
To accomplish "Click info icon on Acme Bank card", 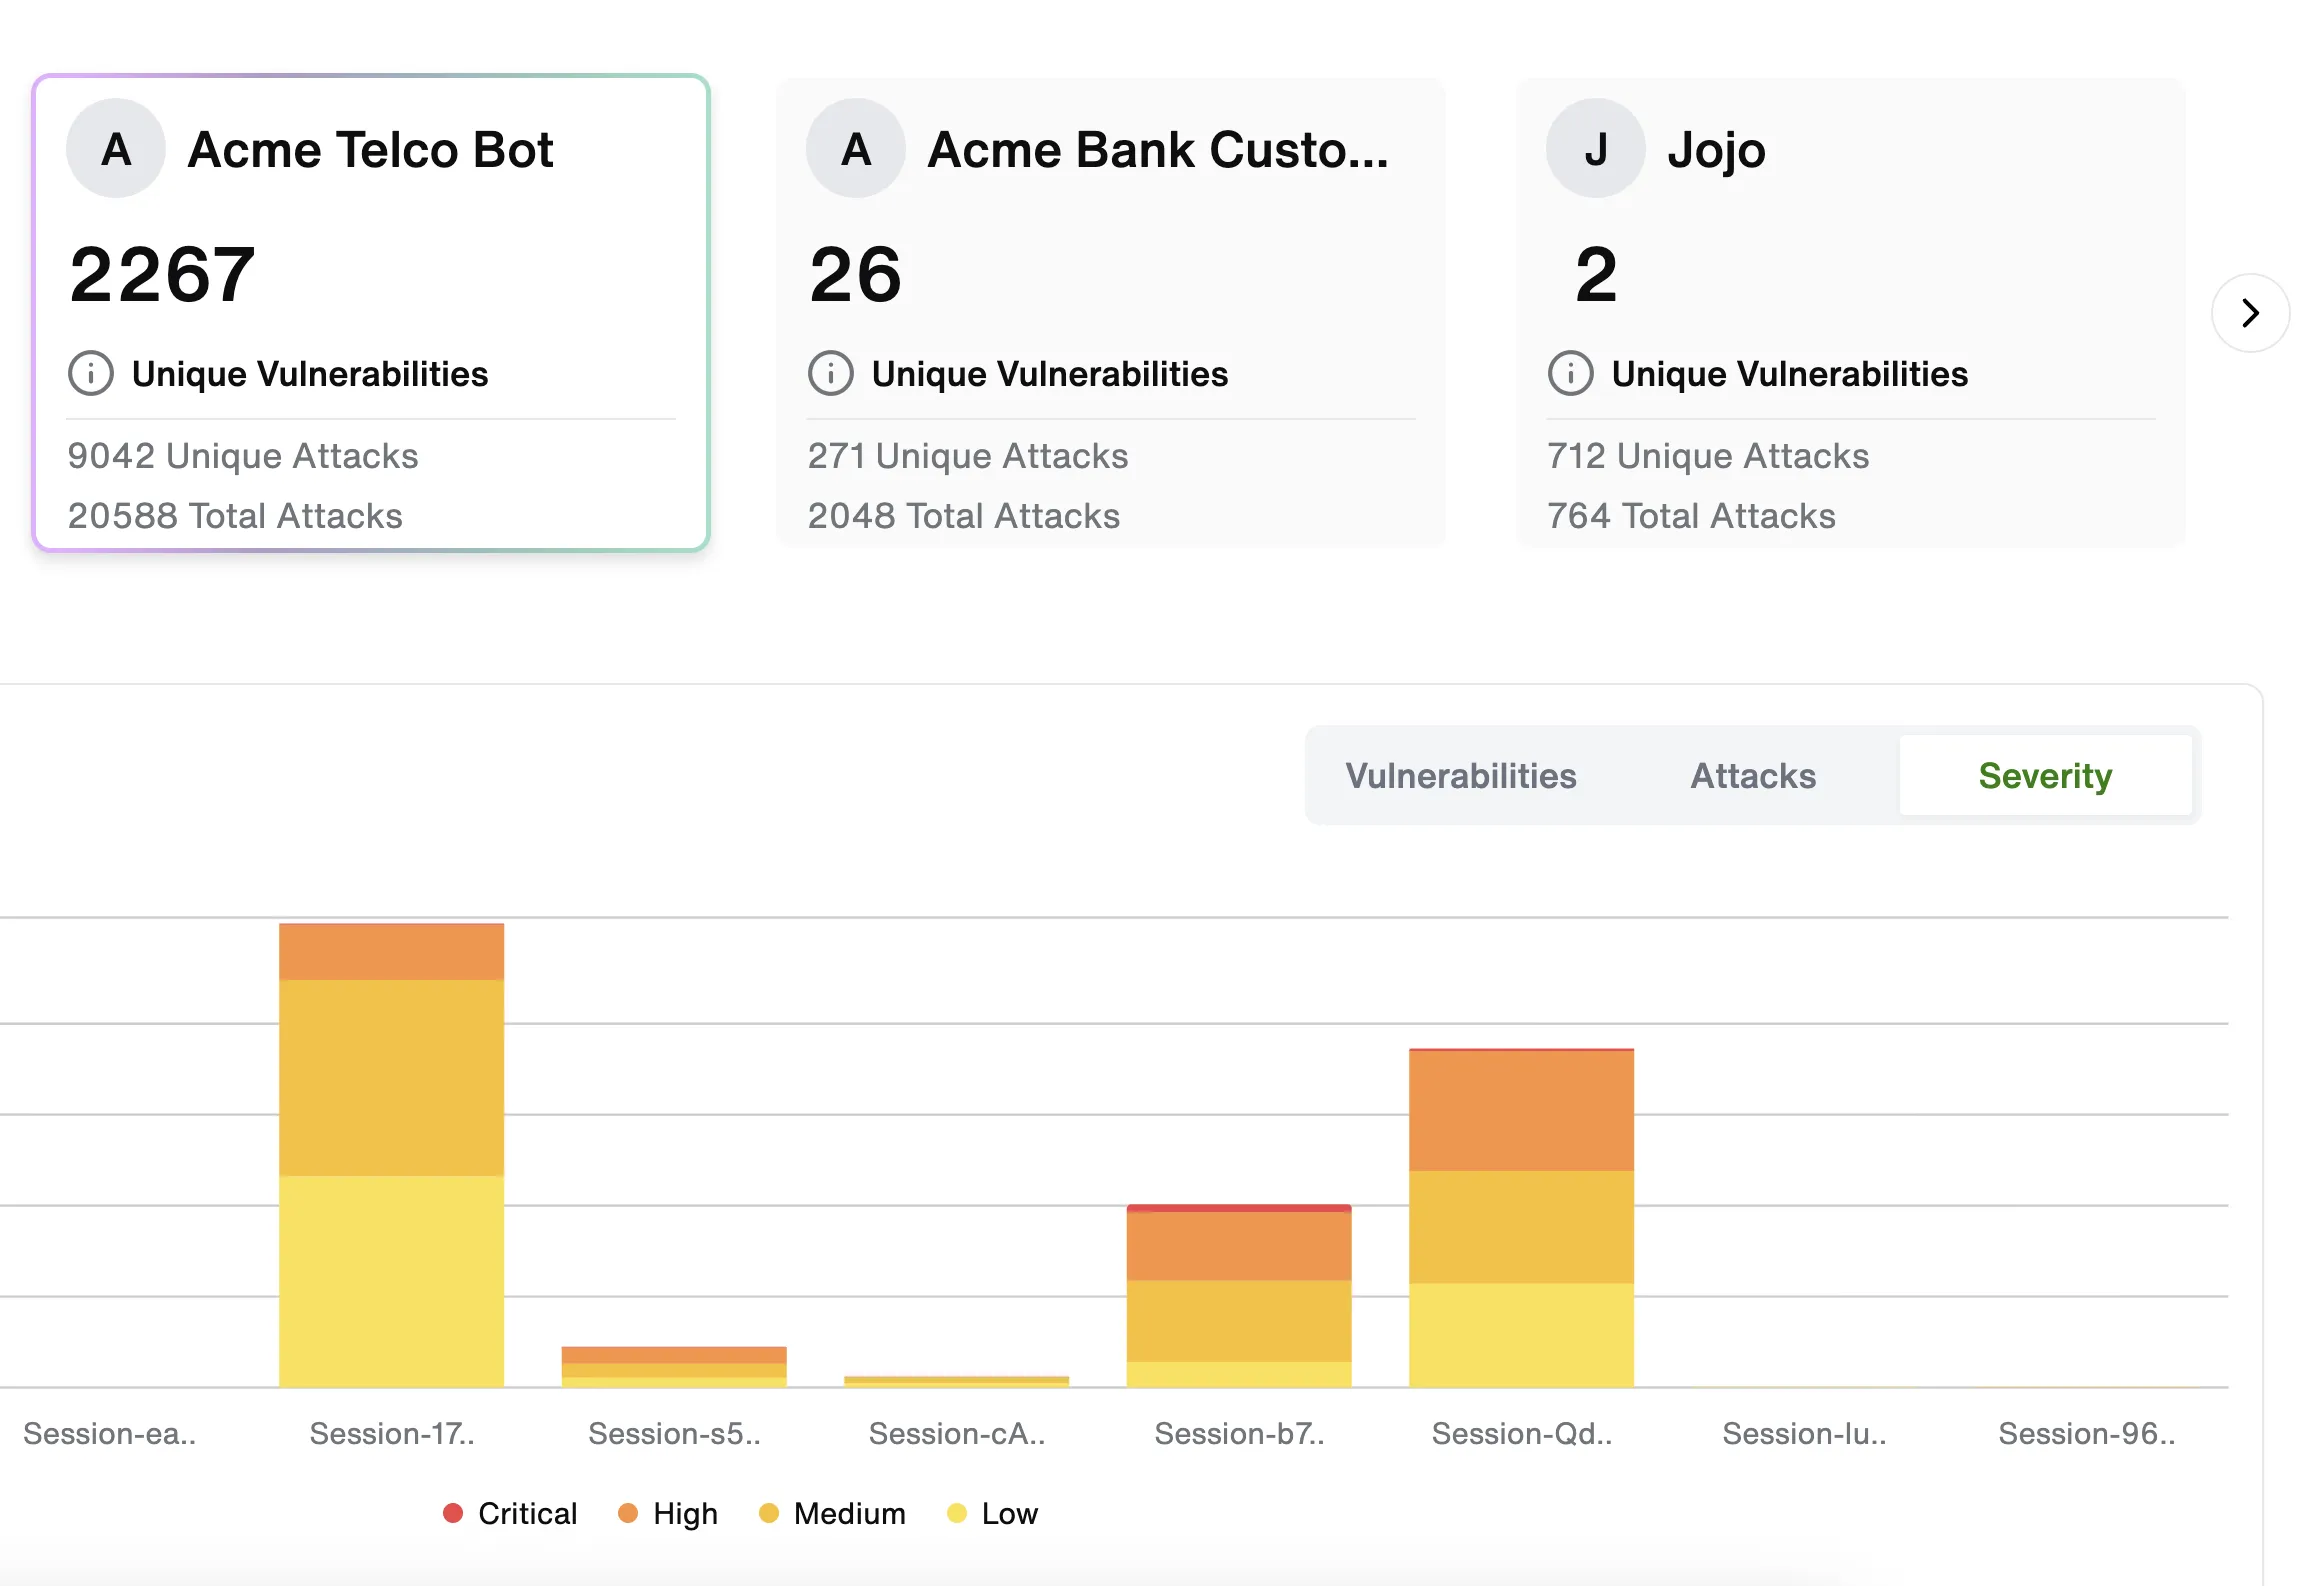I will 830,374.
